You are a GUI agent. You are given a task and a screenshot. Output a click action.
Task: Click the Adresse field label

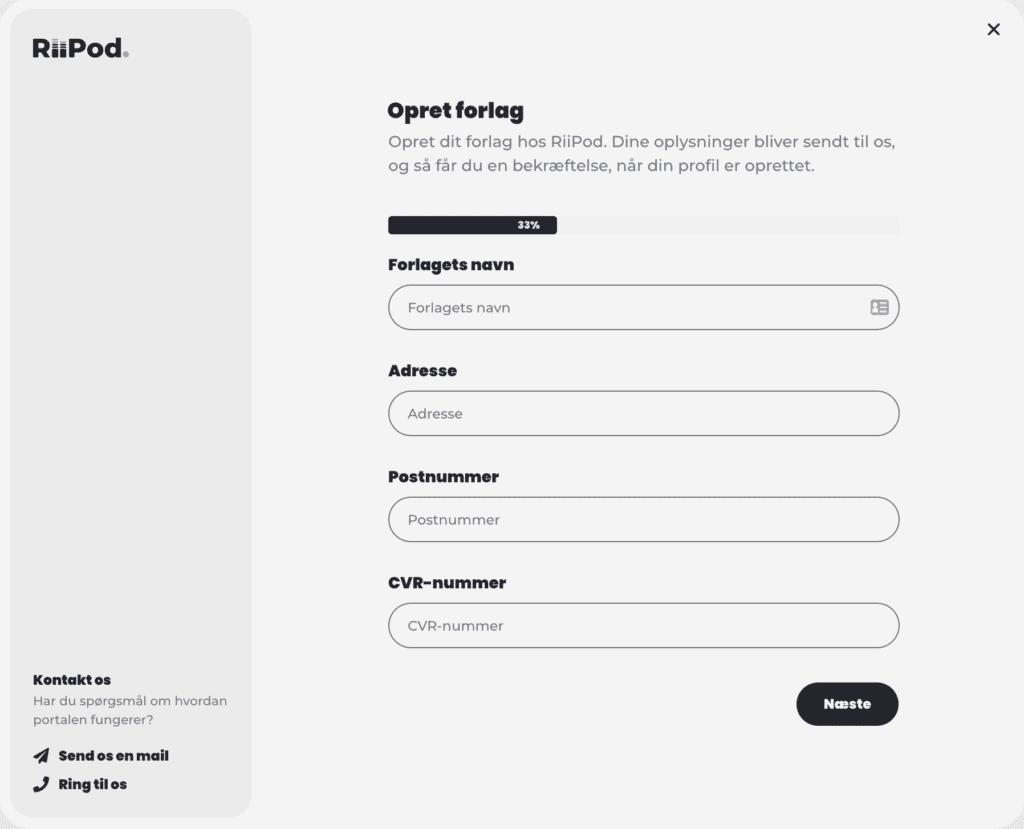422,371
